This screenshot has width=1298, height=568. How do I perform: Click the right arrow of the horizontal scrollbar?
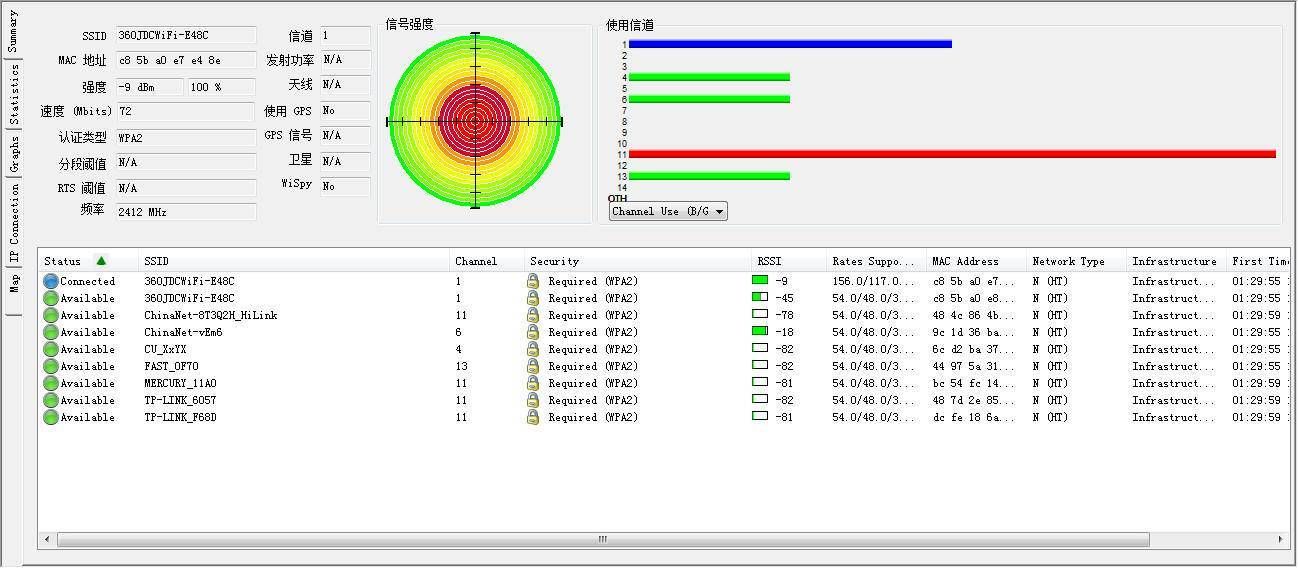[1281, 540]
